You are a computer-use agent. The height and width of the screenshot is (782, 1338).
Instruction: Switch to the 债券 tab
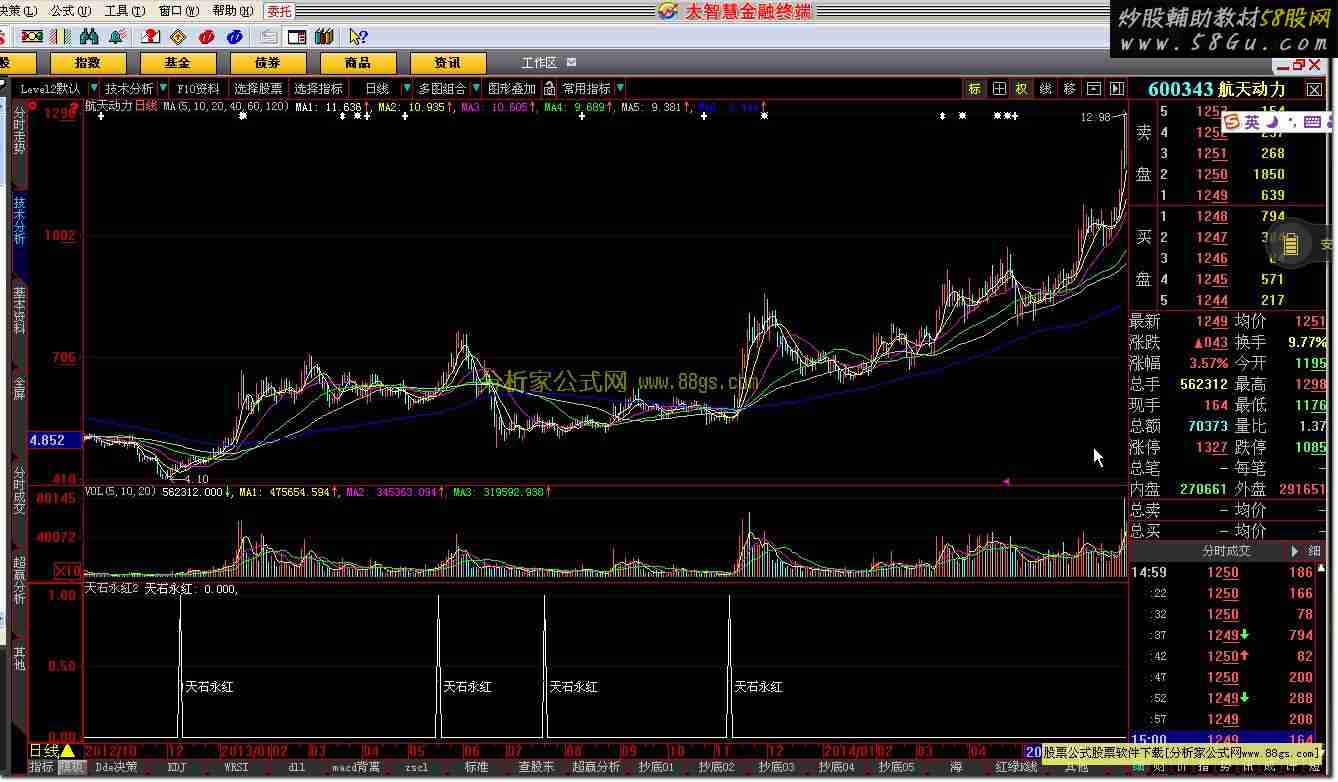[268, 62]
